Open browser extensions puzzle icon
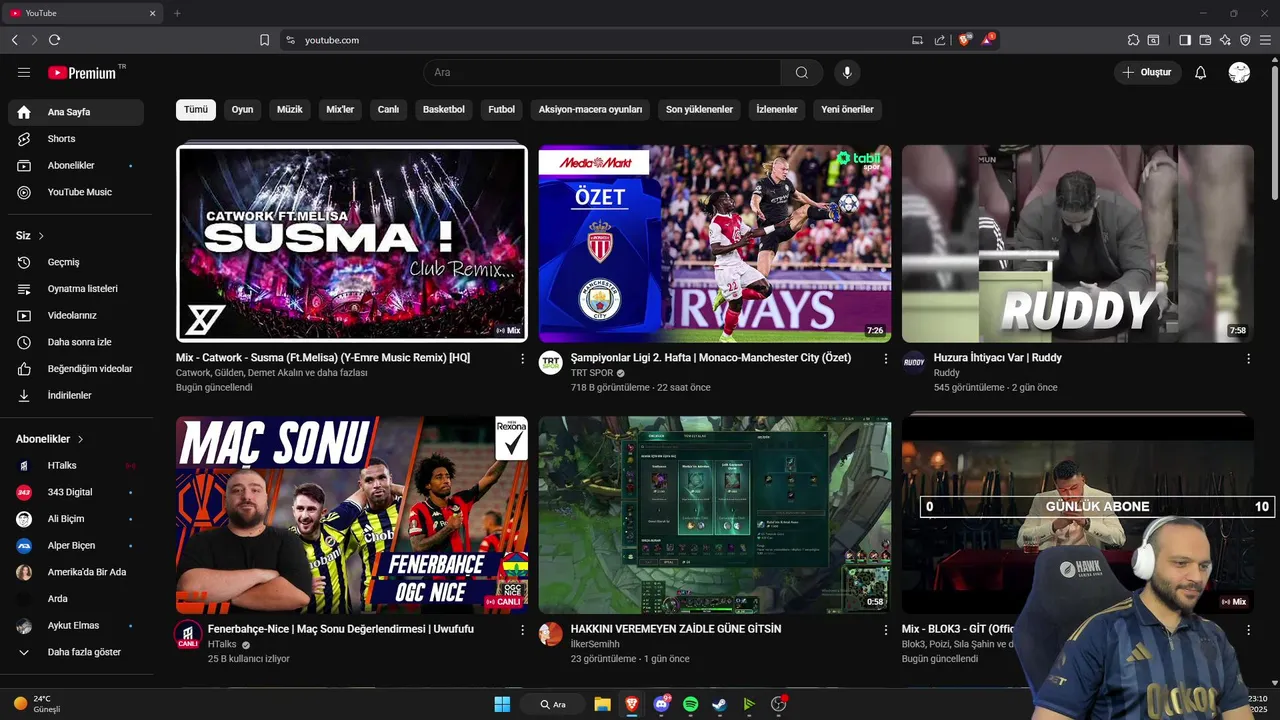 (1133, 40)
